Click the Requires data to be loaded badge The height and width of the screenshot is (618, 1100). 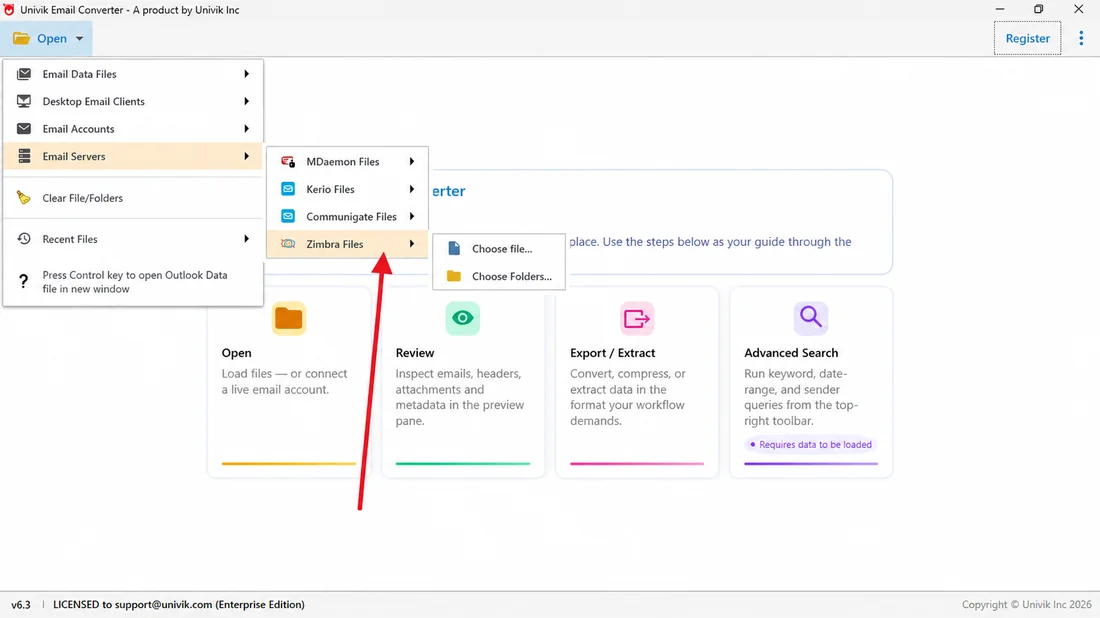coord(810,445)
